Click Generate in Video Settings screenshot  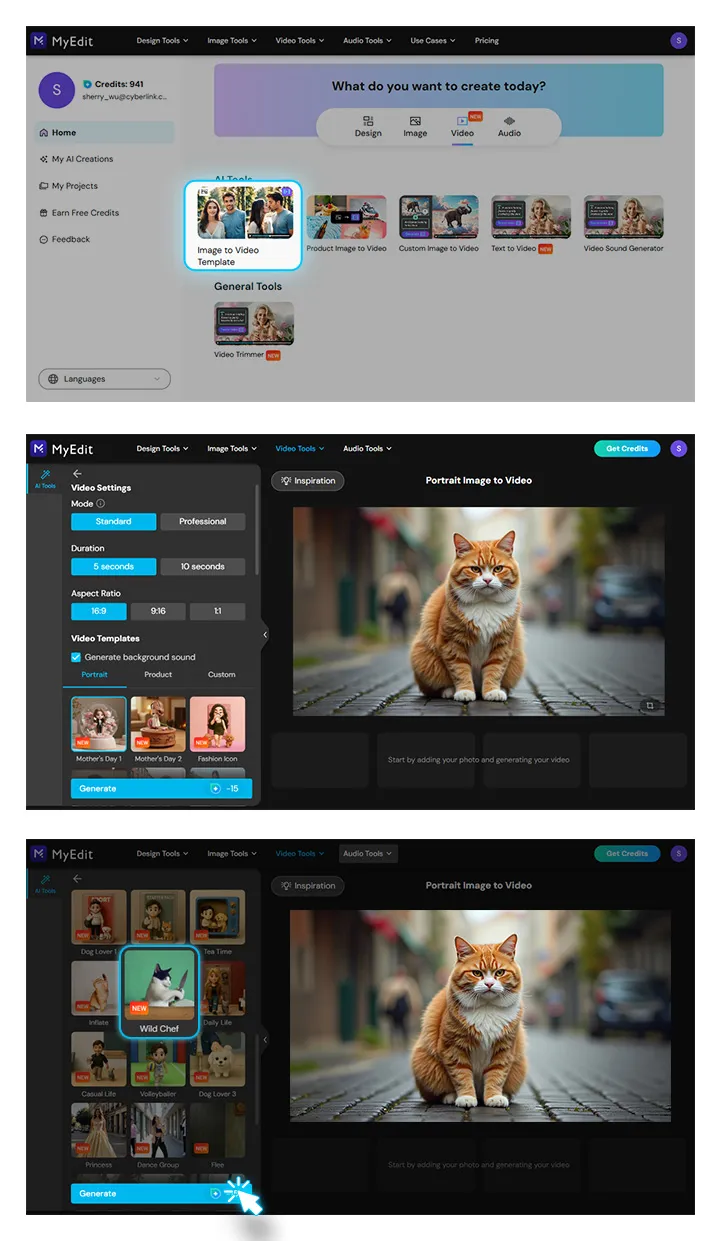pyautogui.click(x=161, y=789)
